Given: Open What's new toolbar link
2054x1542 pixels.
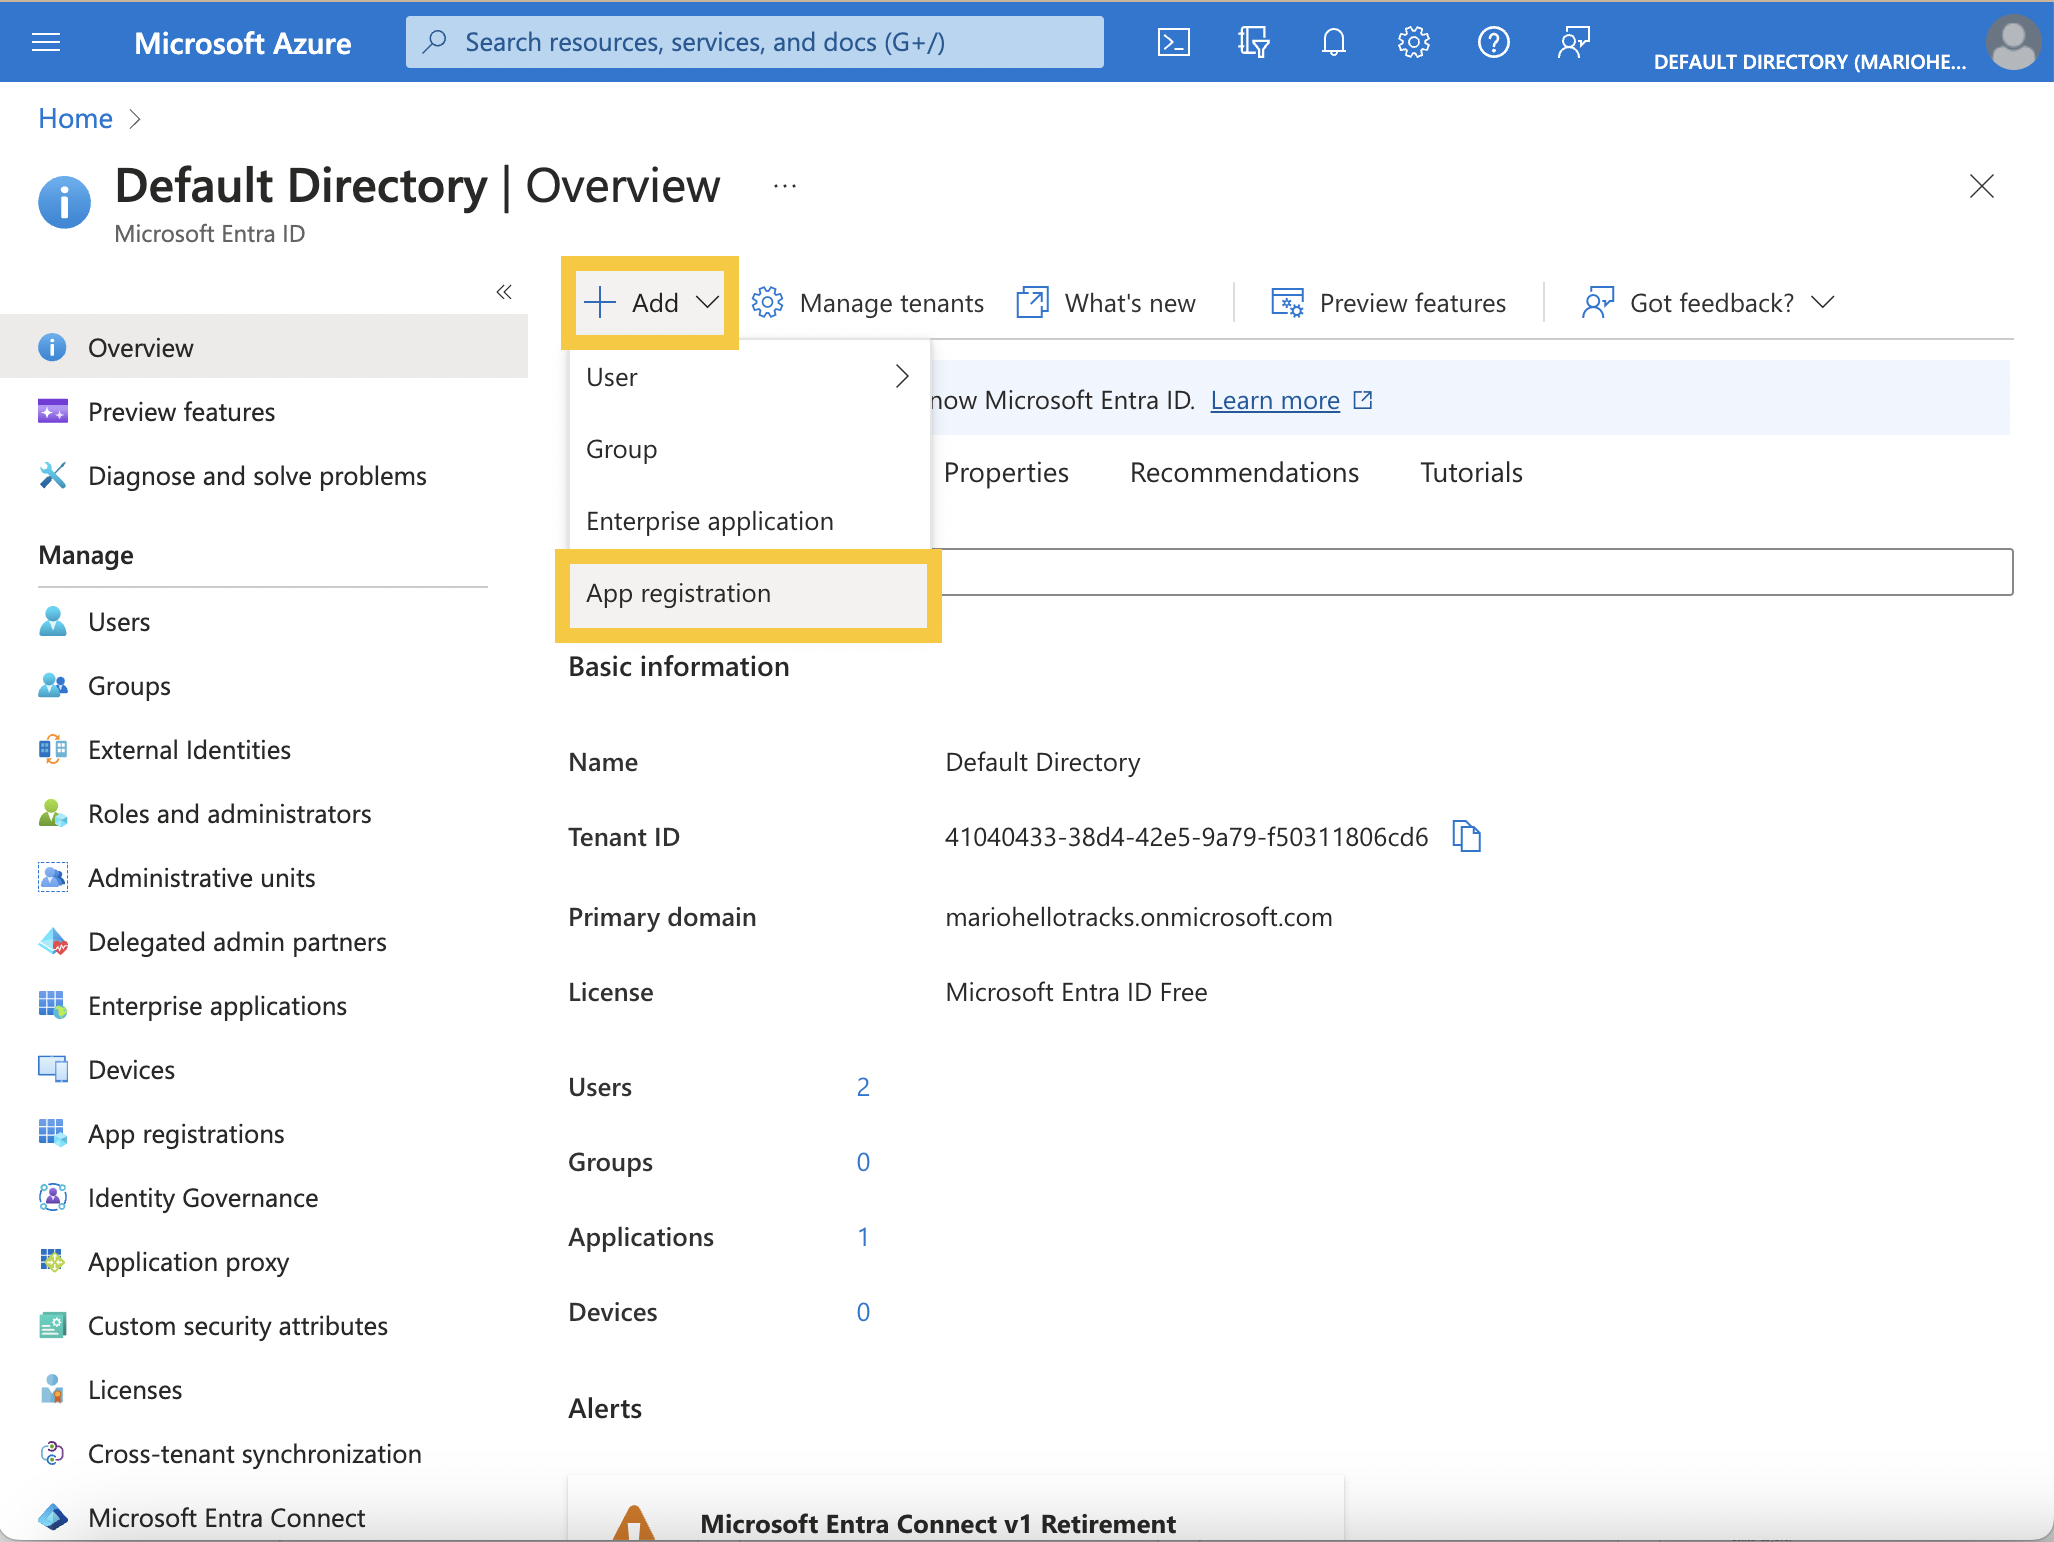Looking at the screenshot, I should pyautogui.click(x=1106, y=302).
